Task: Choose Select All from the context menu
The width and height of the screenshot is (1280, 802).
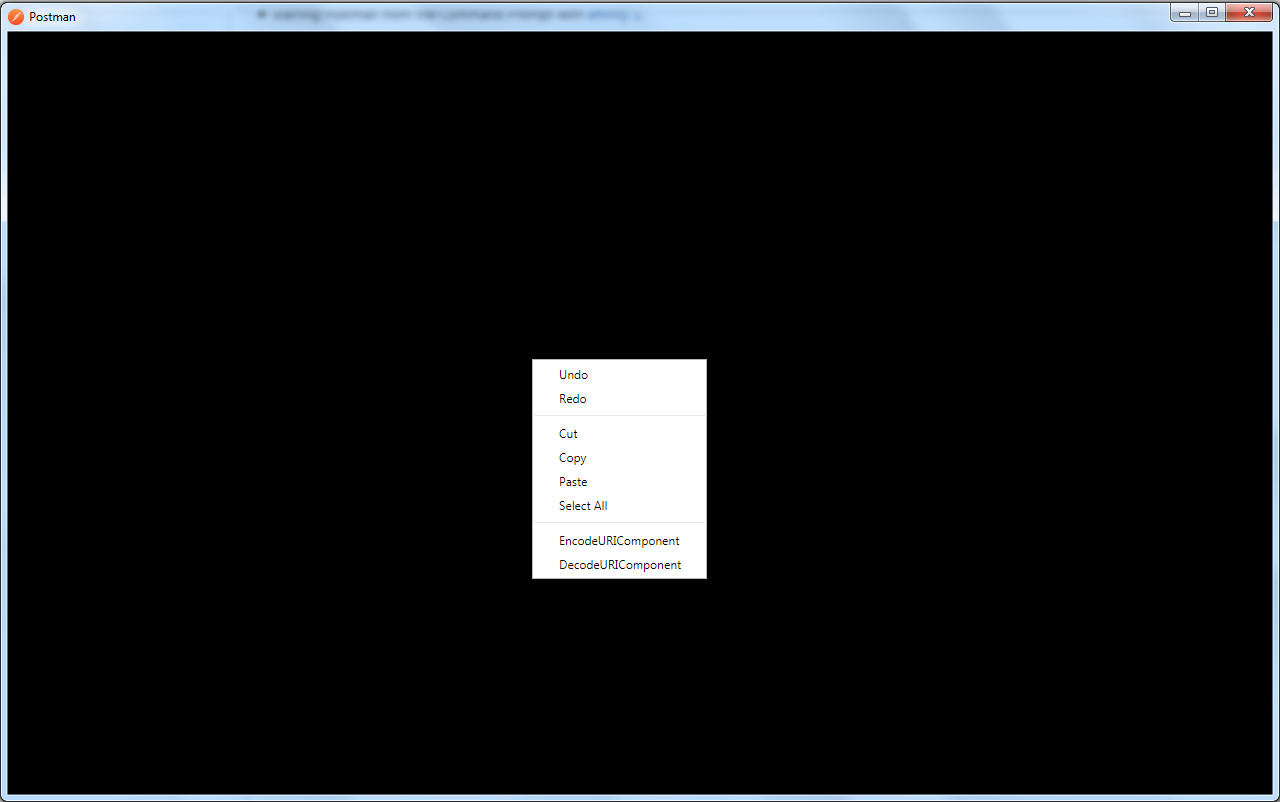Action: (x=583, y=505)
